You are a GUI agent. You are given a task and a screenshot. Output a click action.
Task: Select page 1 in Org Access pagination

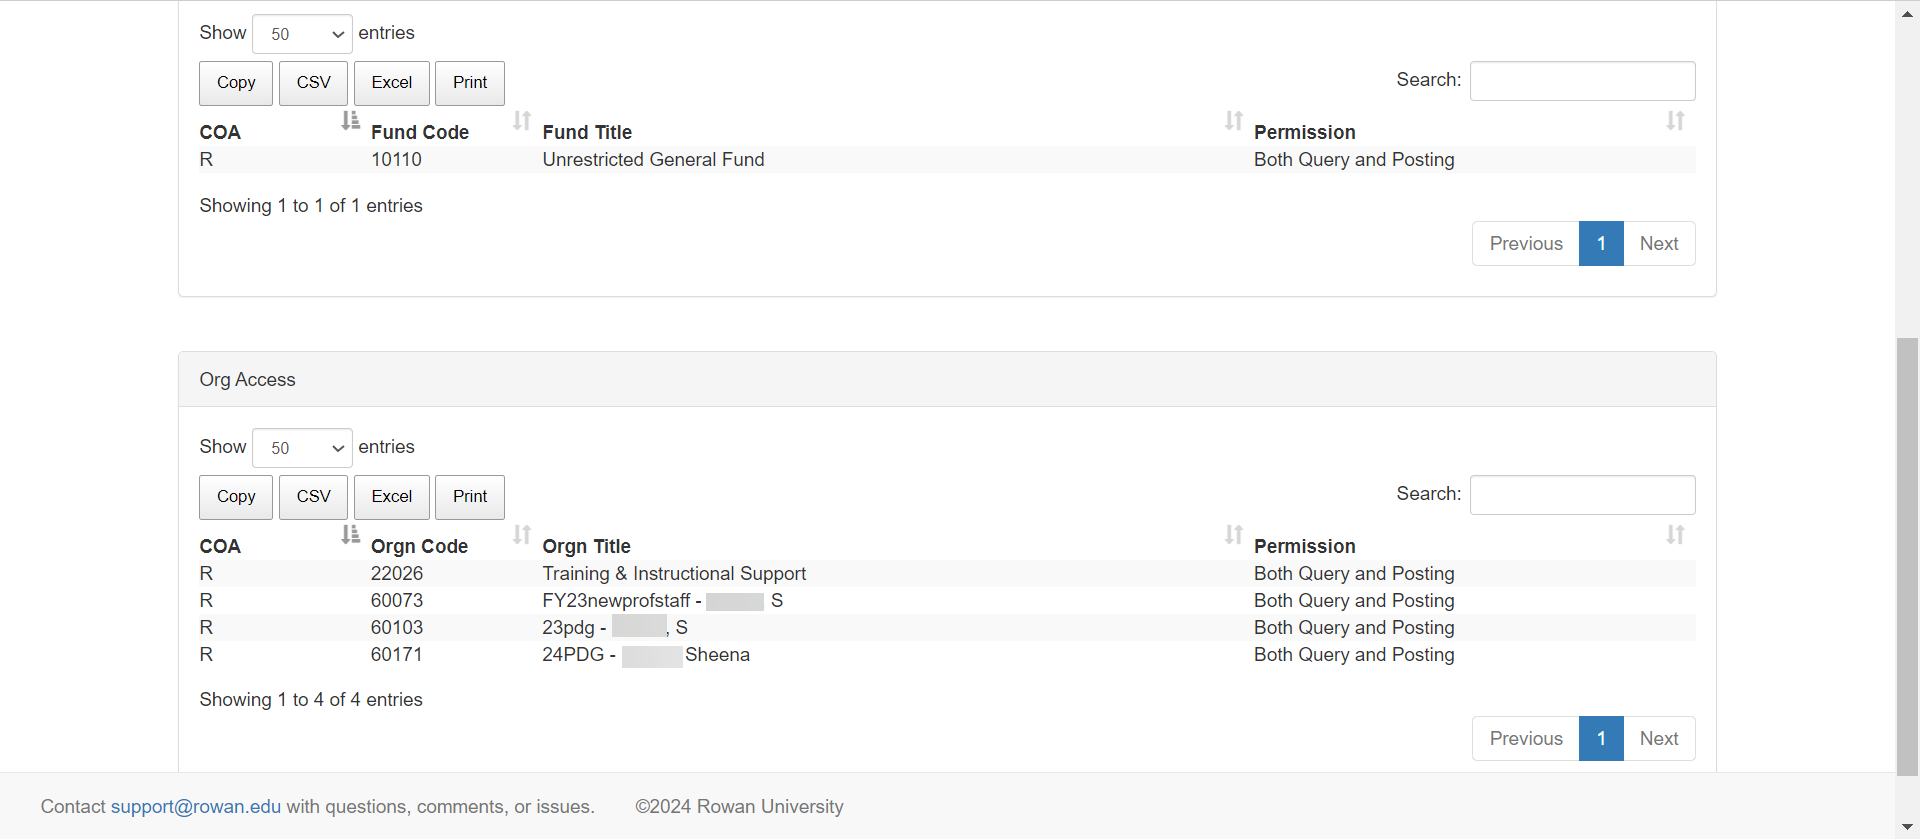1601,739
